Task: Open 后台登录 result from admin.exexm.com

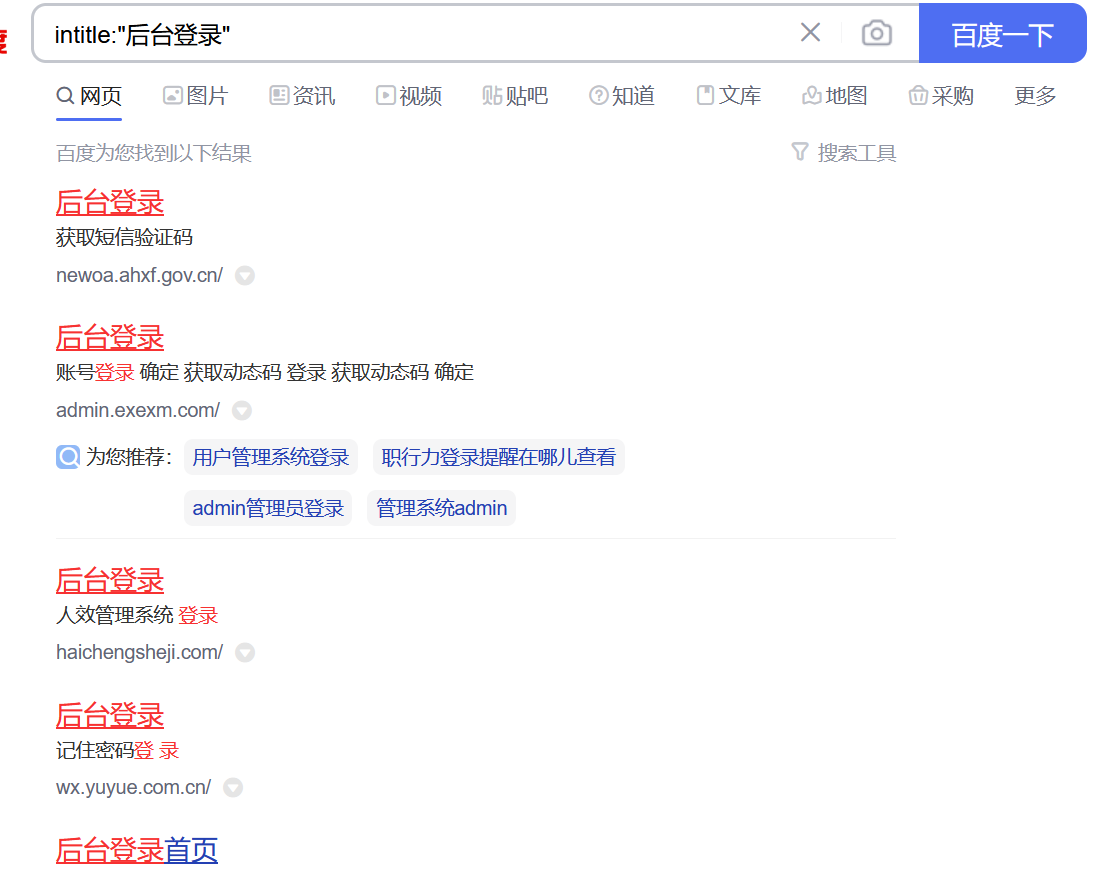Action: [x=110, y=338]
